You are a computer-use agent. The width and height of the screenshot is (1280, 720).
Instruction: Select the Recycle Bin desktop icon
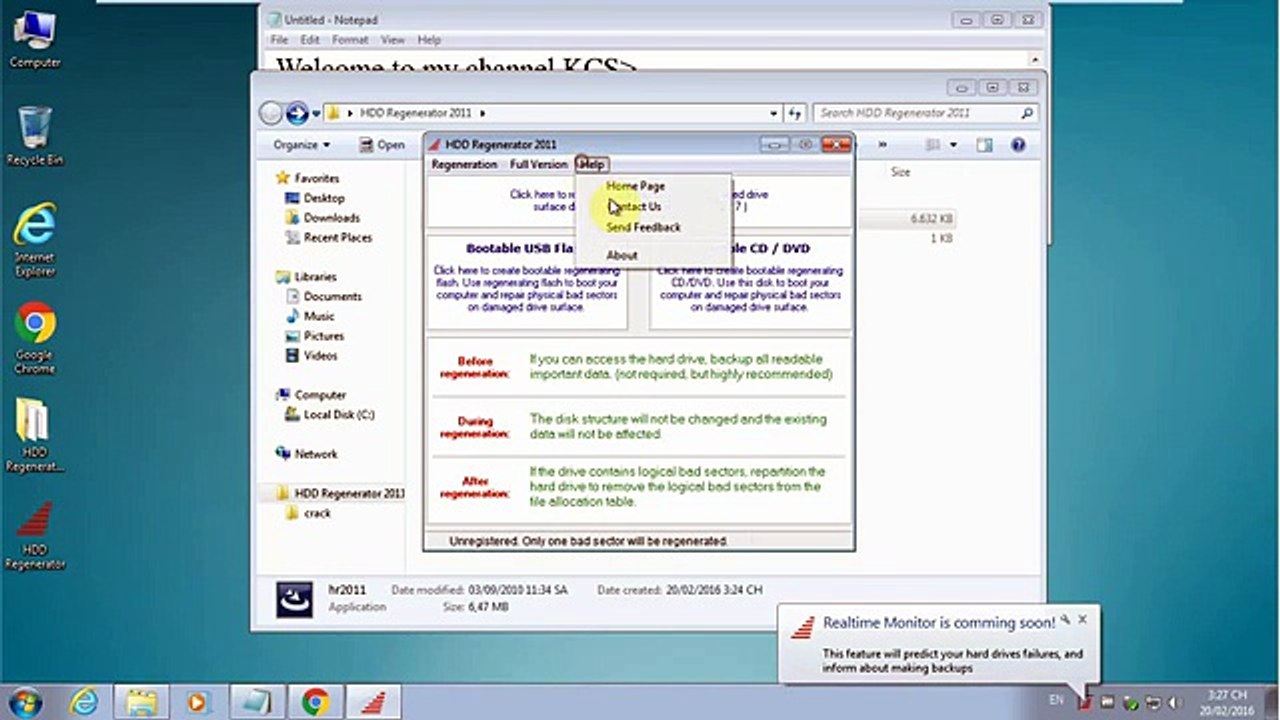click(35, 135)
